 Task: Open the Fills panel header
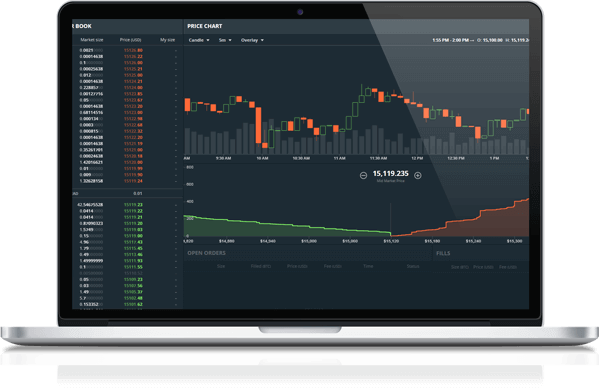[443, 253]
